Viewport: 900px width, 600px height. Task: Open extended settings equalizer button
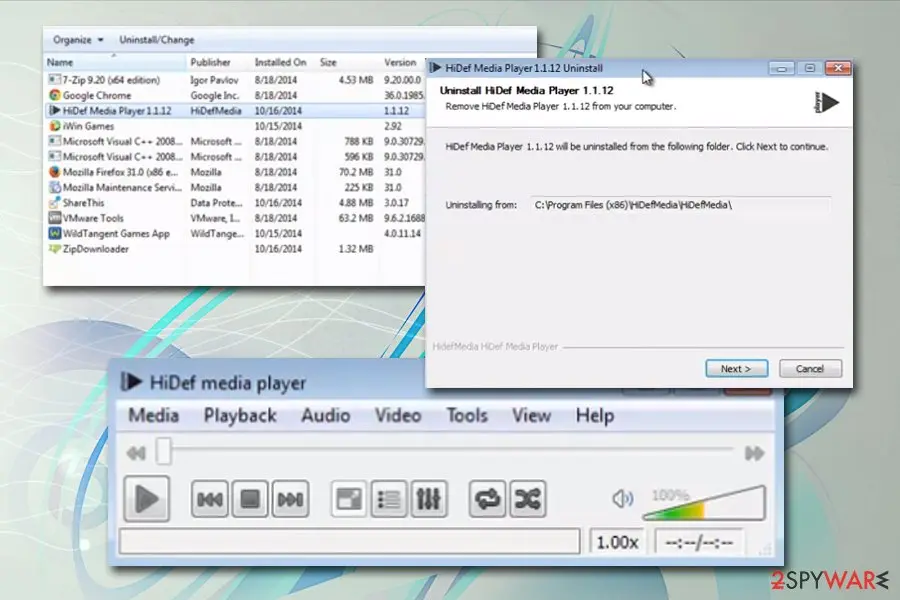[x=429, y=499]
